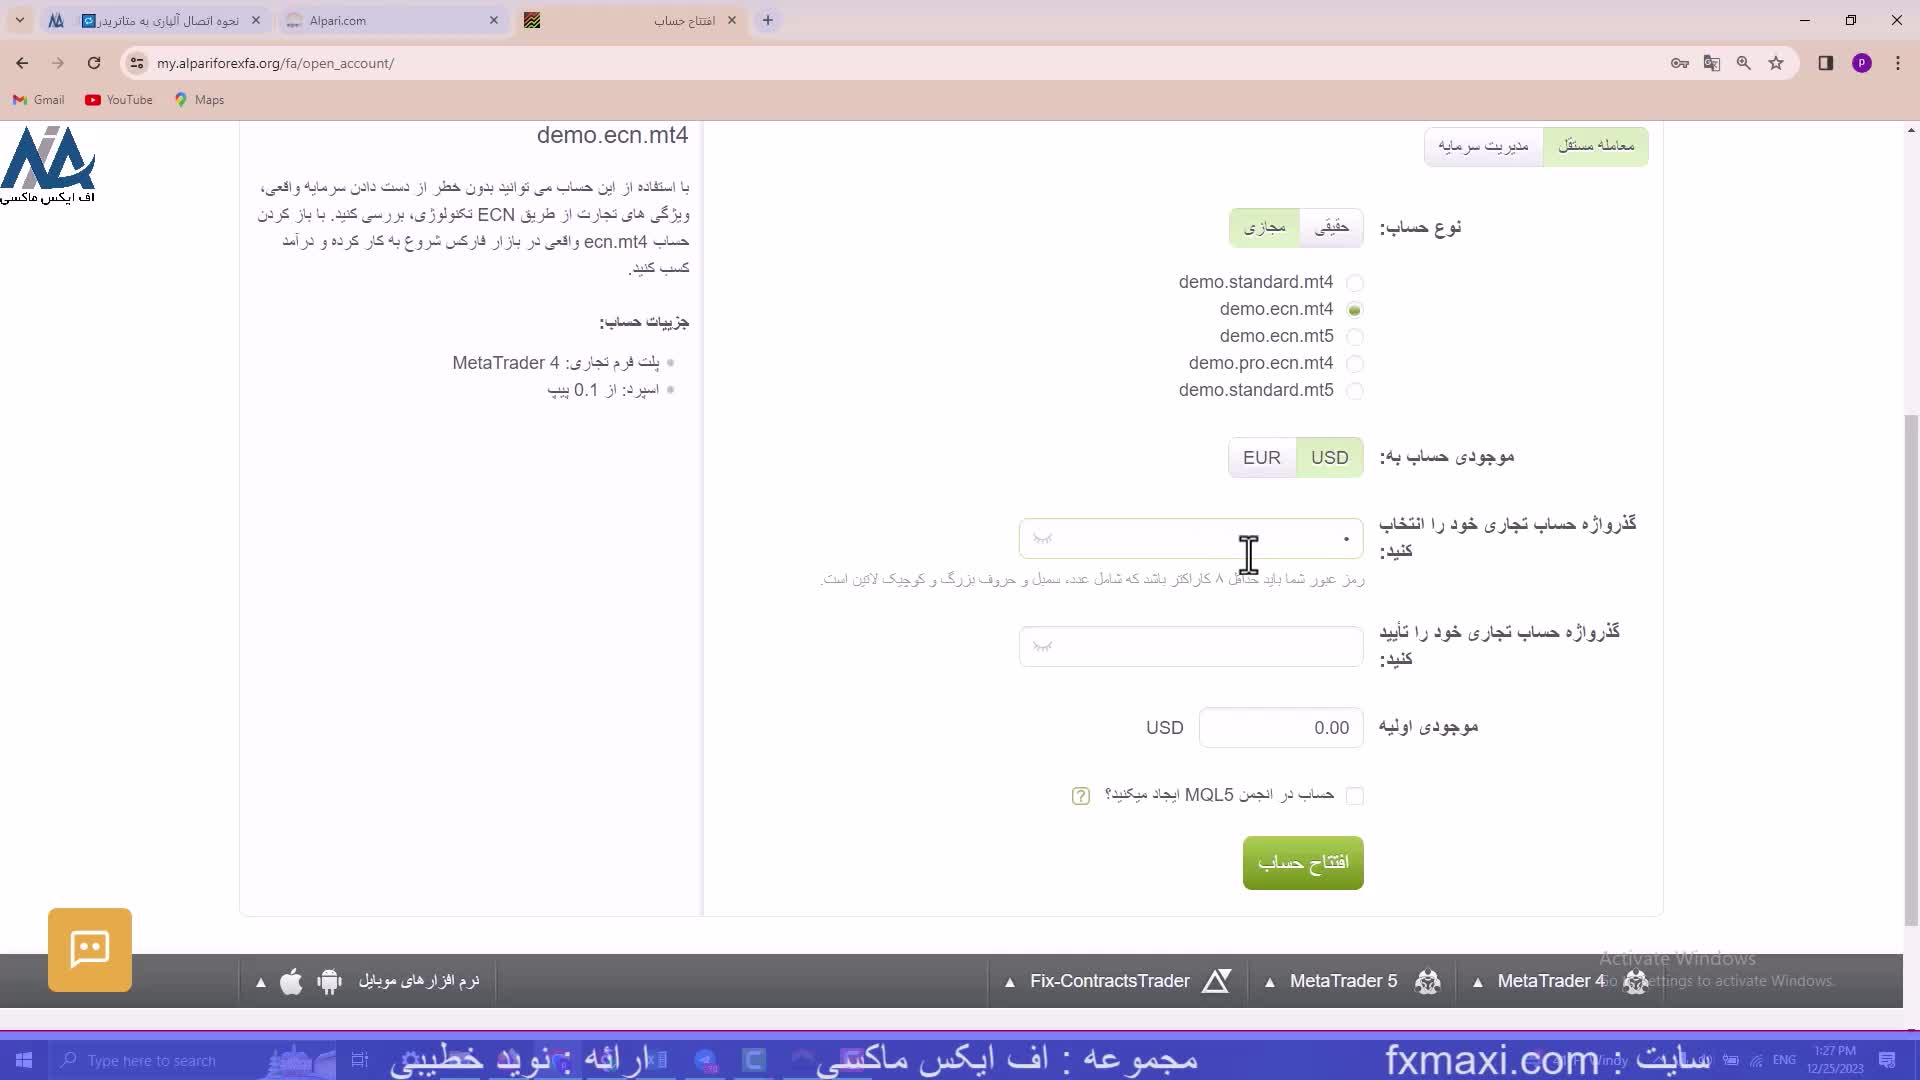Expand the MetaTrader 4 footer menu
This screenshot has height=1080, width=1920.
point(1550,982)
